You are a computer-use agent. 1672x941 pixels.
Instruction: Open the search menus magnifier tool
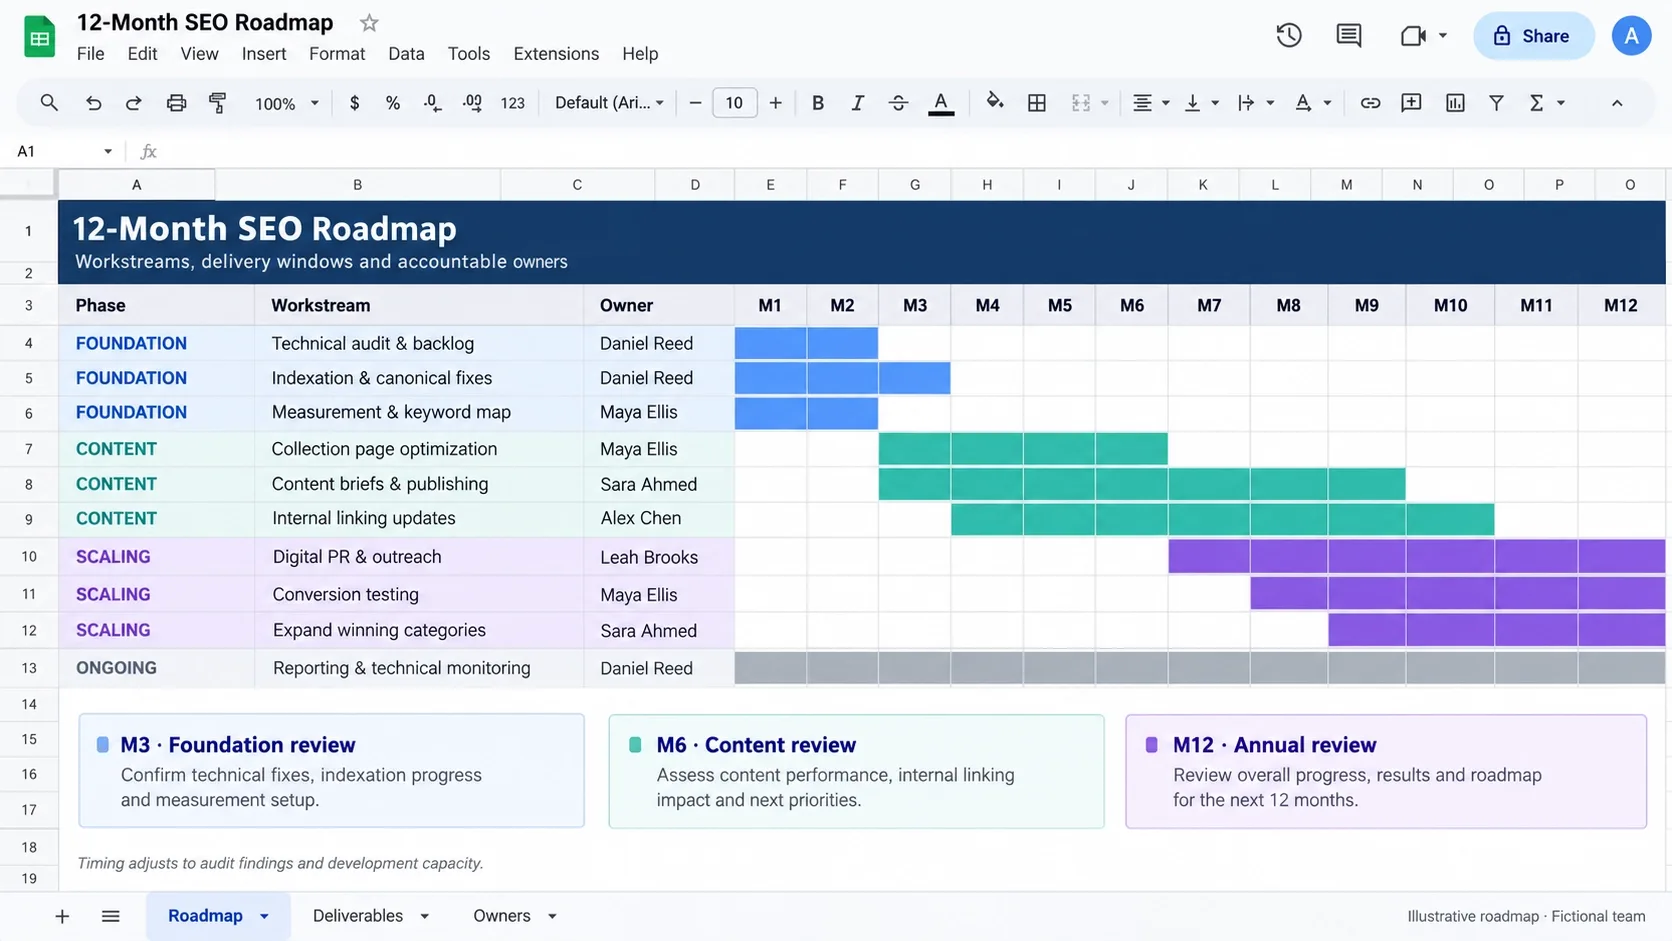[48, 103]
